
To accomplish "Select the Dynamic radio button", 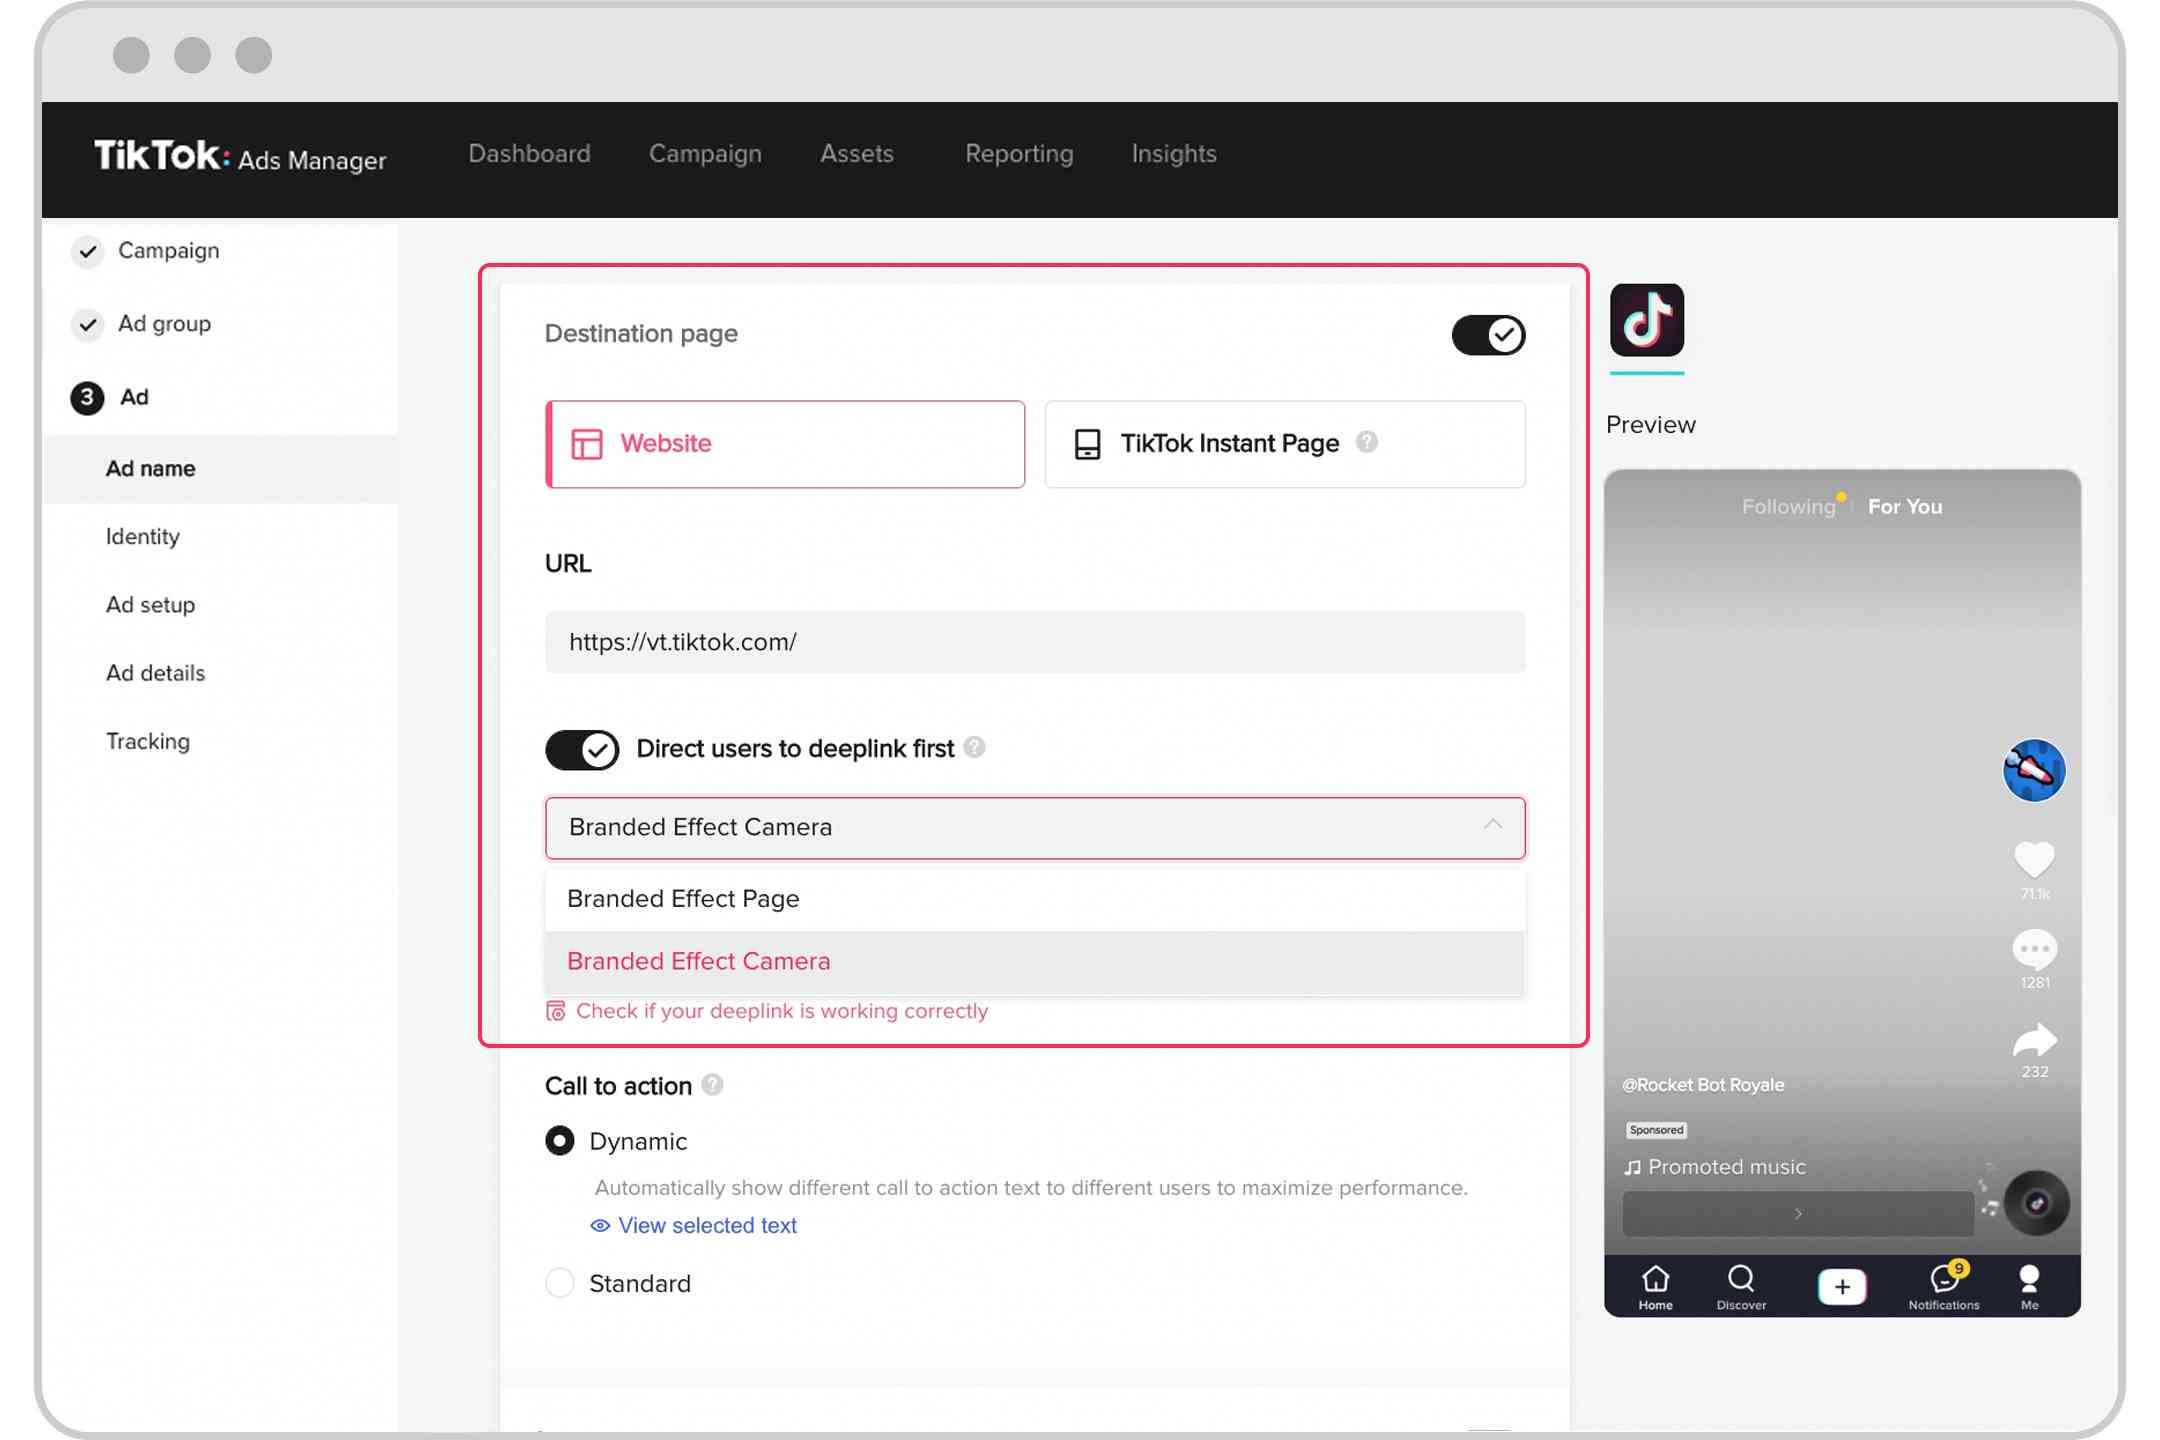I will coord(560,1141).
